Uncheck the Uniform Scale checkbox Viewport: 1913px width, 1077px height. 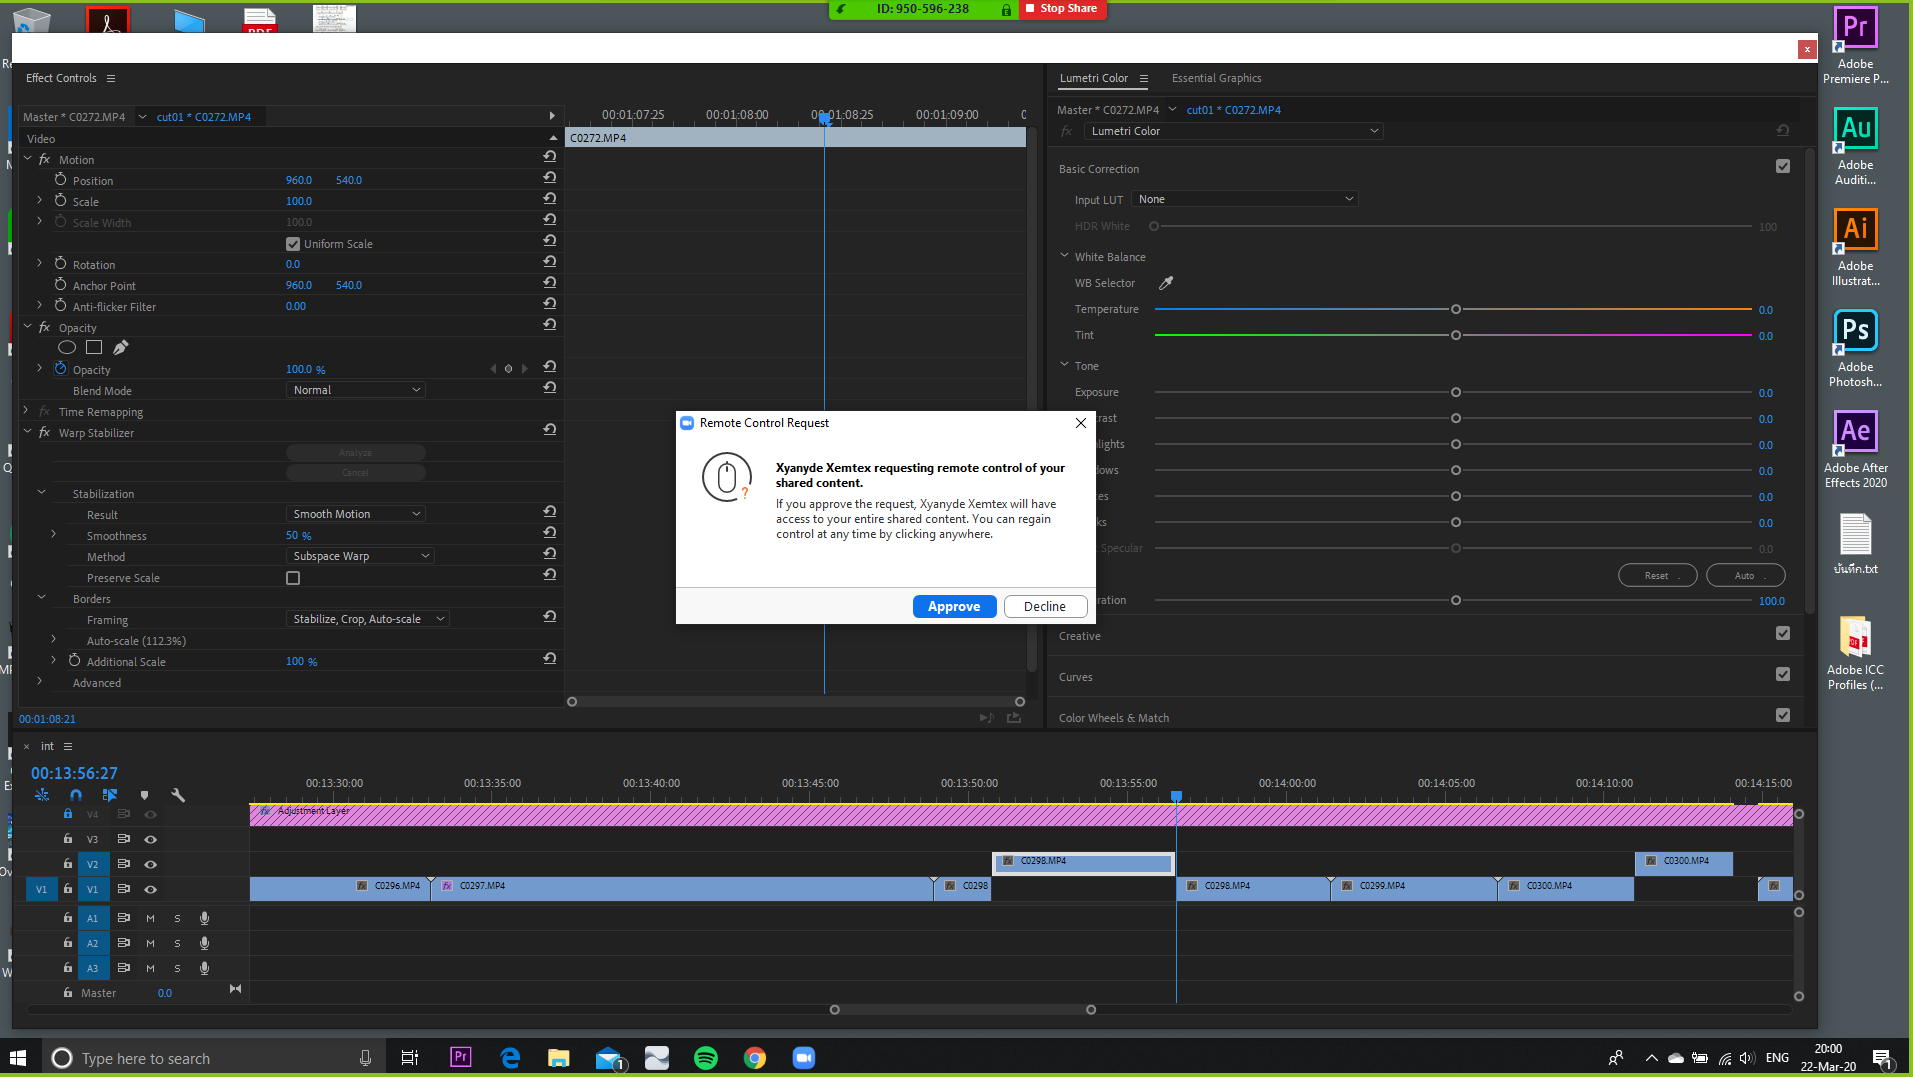tap(293, 244)
